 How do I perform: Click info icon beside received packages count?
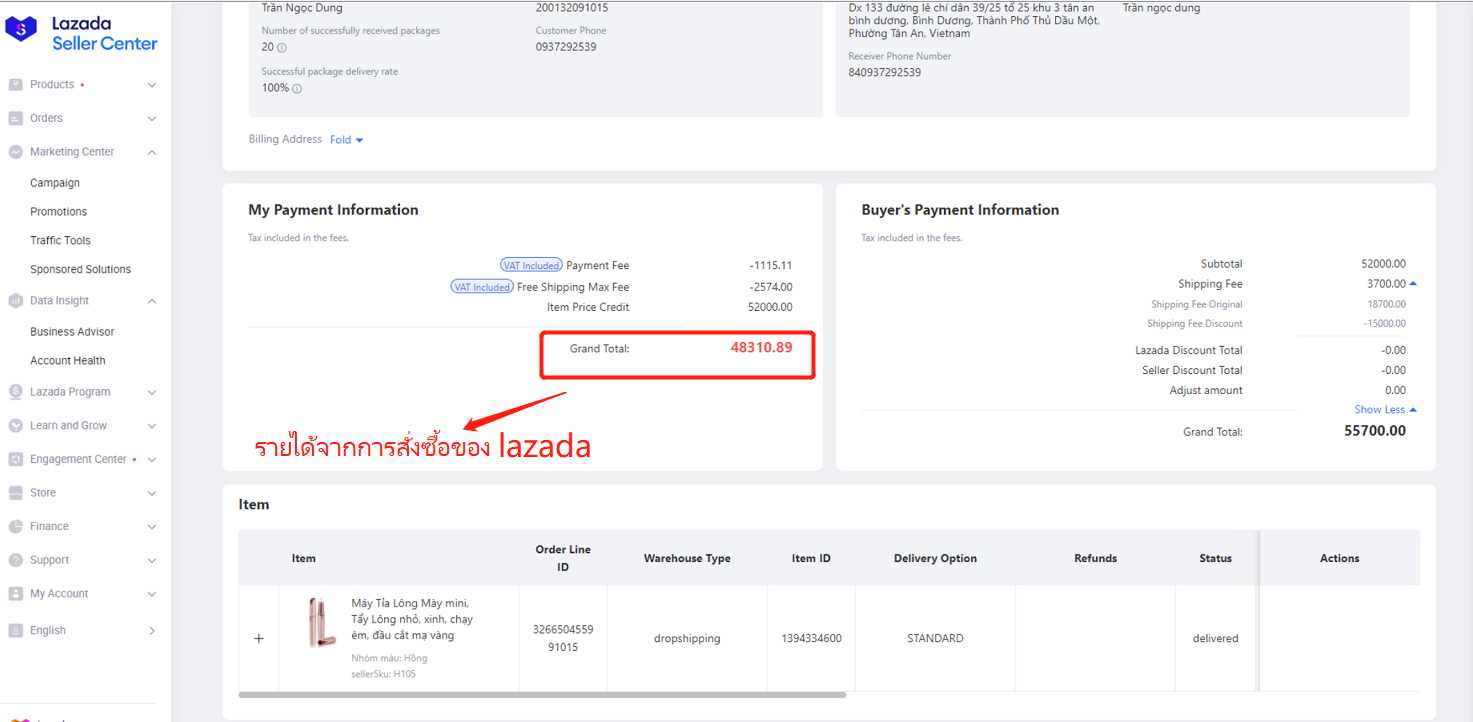click(x=281, y=48)
